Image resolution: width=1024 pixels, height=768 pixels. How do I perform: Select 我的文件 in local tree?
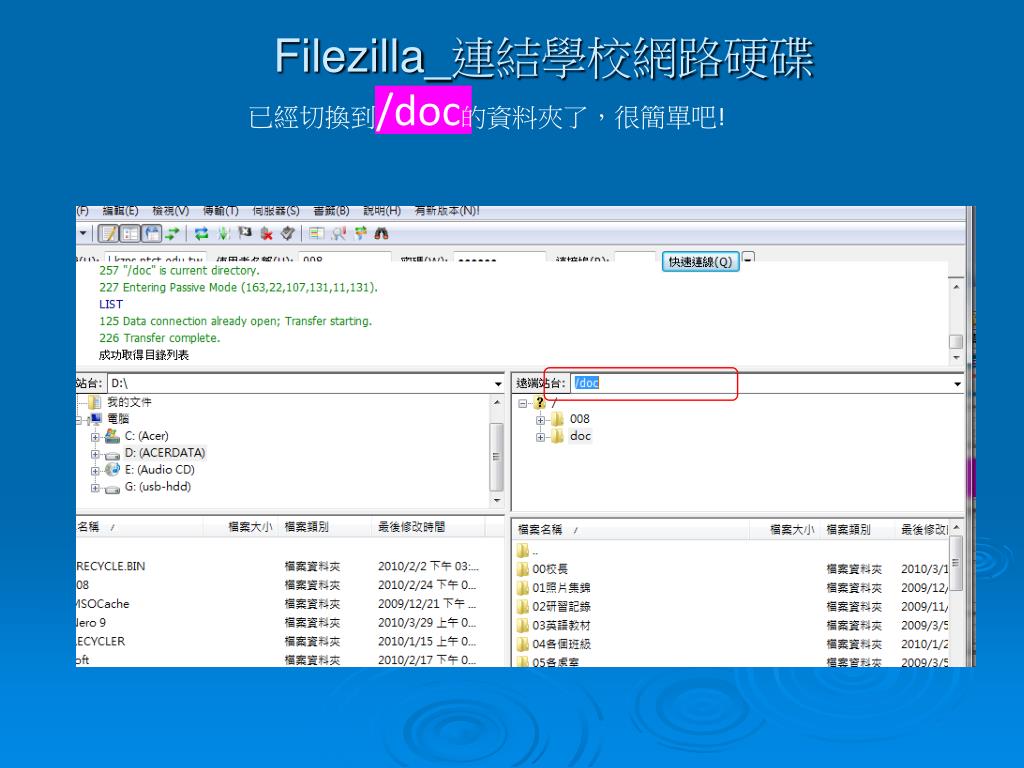click(129, 402)
